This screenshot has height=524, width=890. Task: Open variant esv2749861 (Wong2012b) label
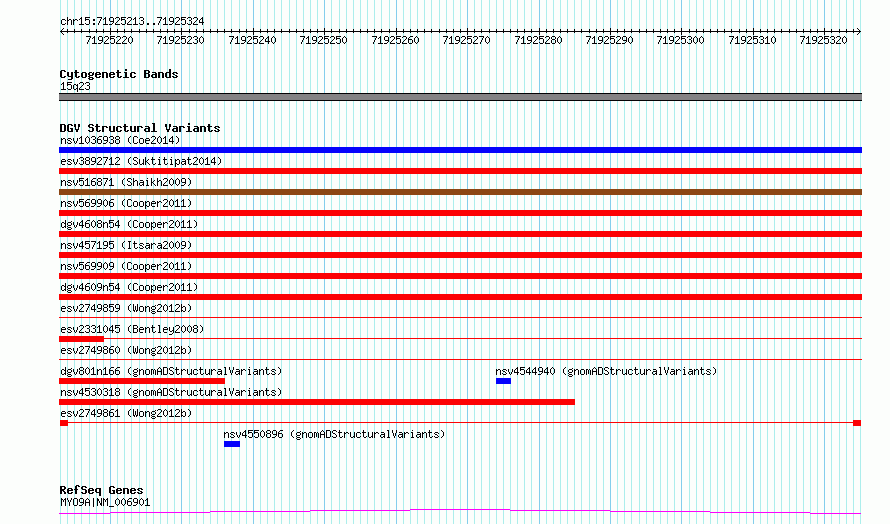[x=126, y=413]
